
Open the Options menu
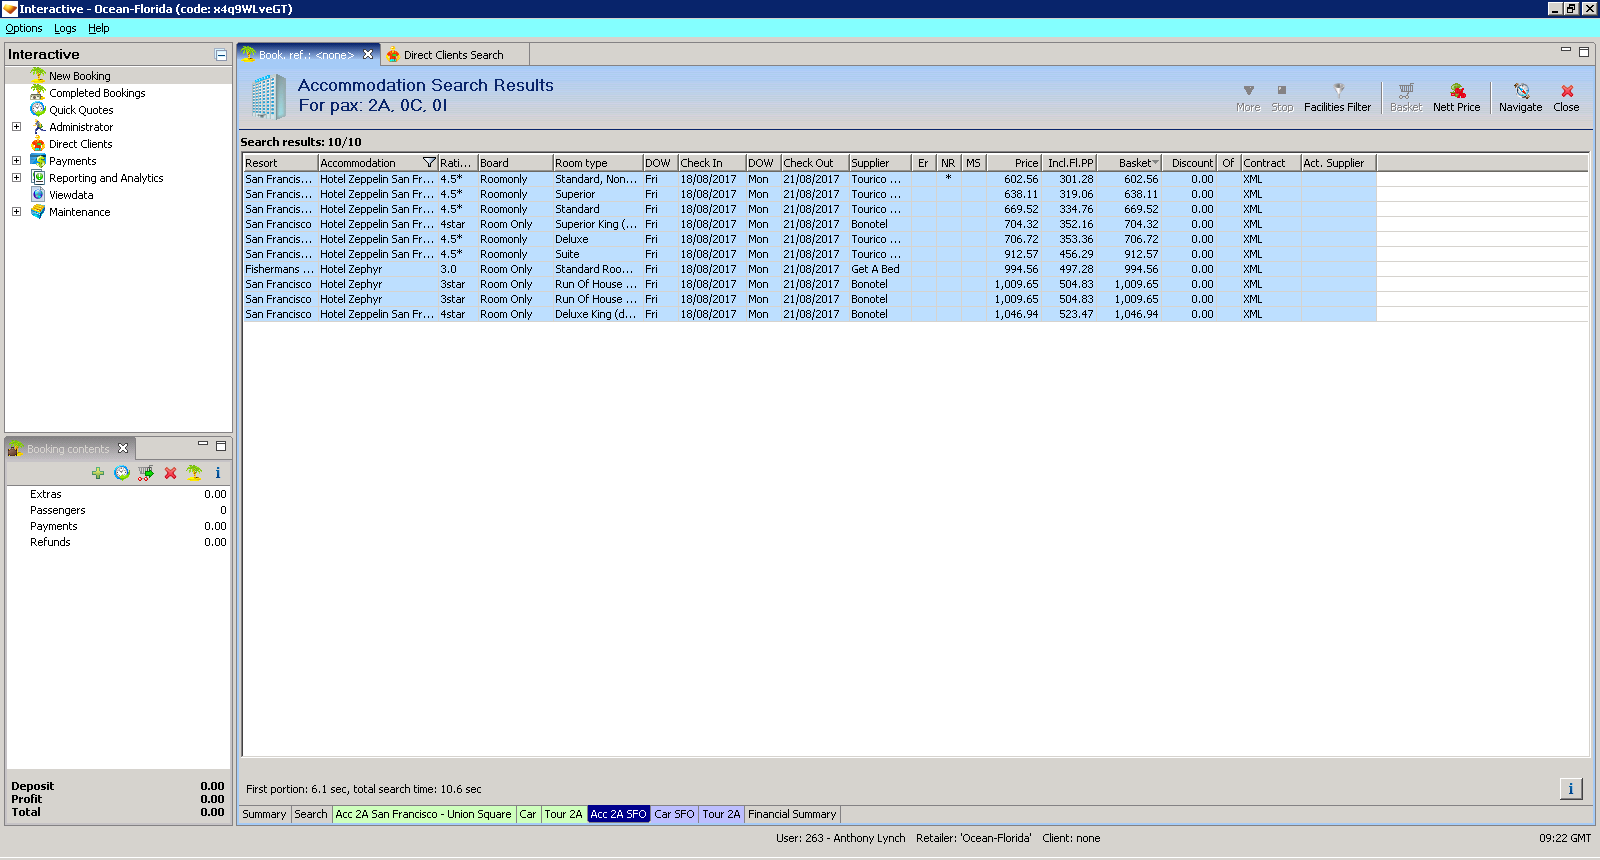click(x=24, y=28)
